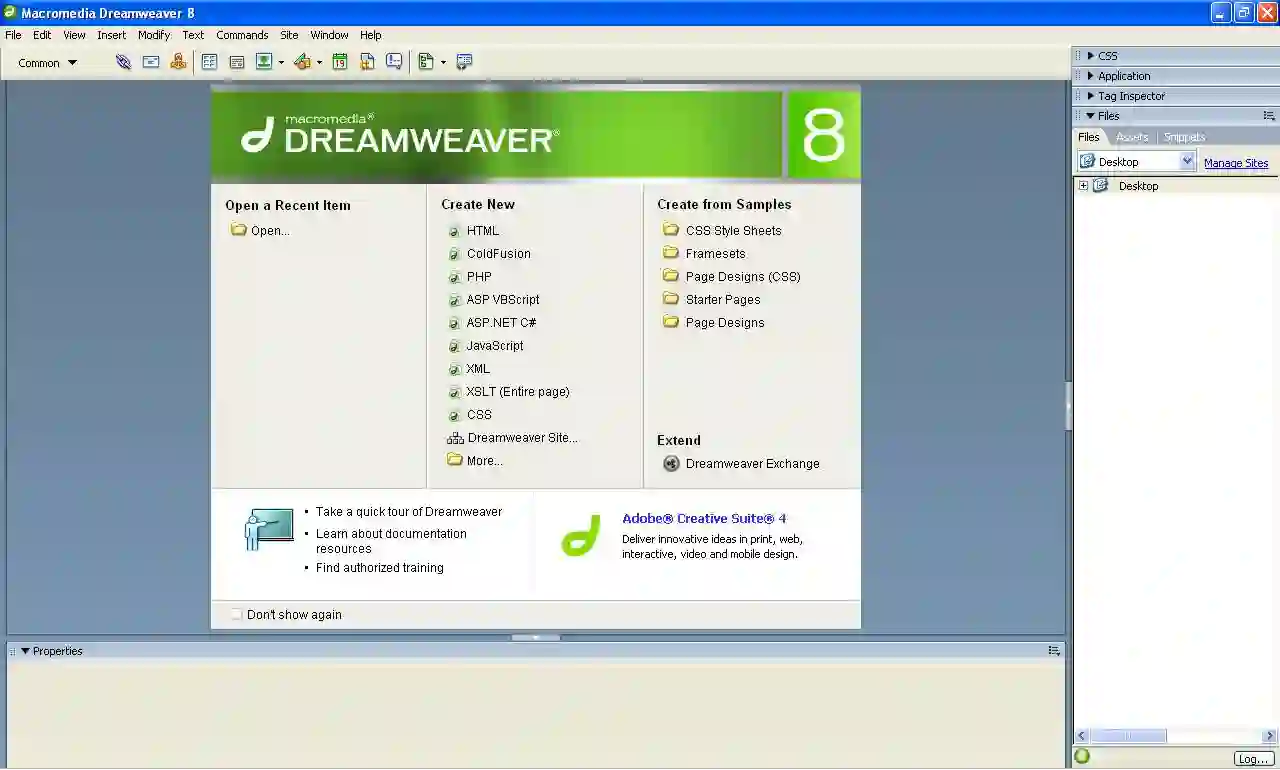Click the Manage Sites link

[x=1236, y=163]
